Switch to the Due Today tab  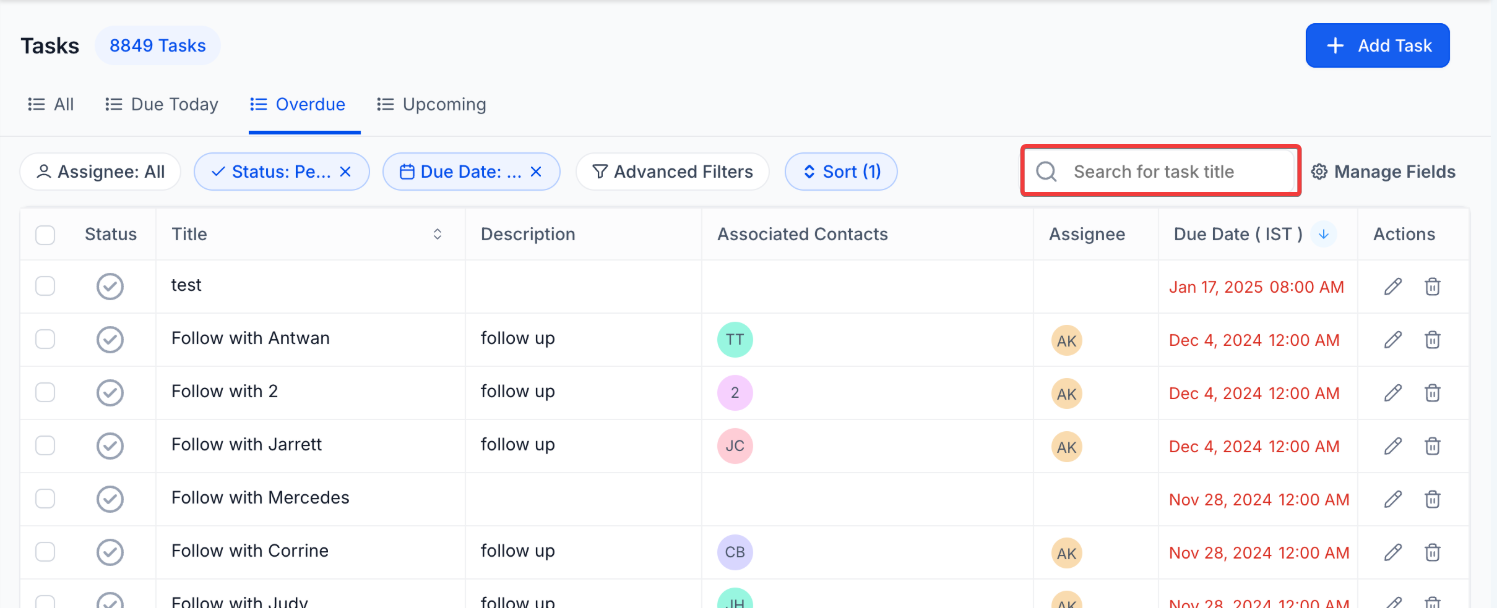click(x=162, y=104)
